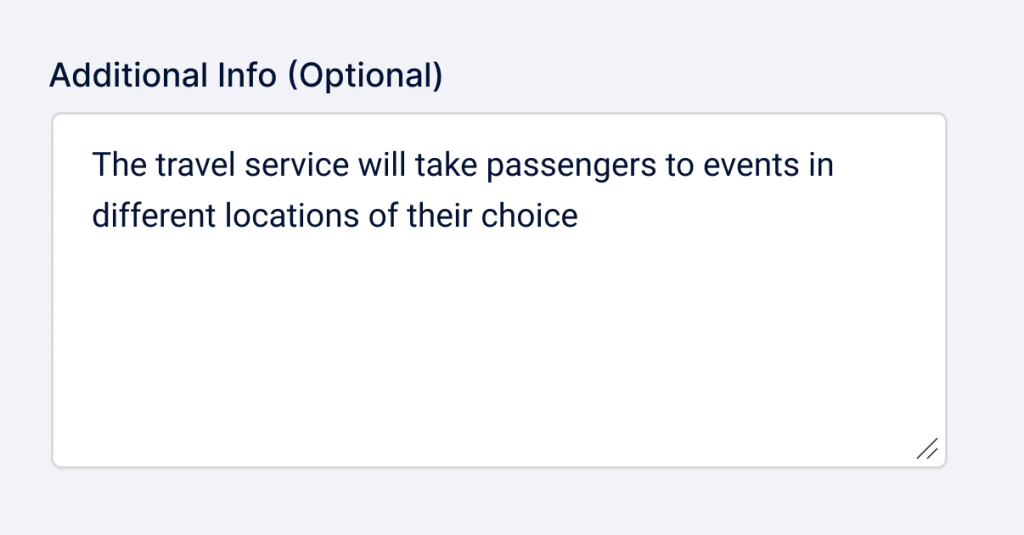This screenshot has height=535, width=1024.
Task: Click the word "take" in the text
Action: coord(443,164)
